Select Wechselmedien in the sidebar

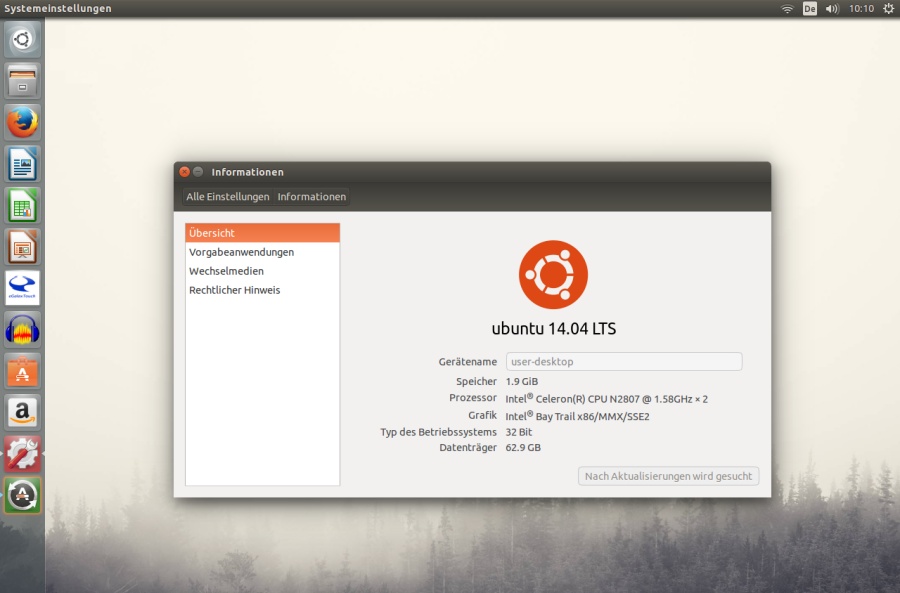[x=262, y=271]
